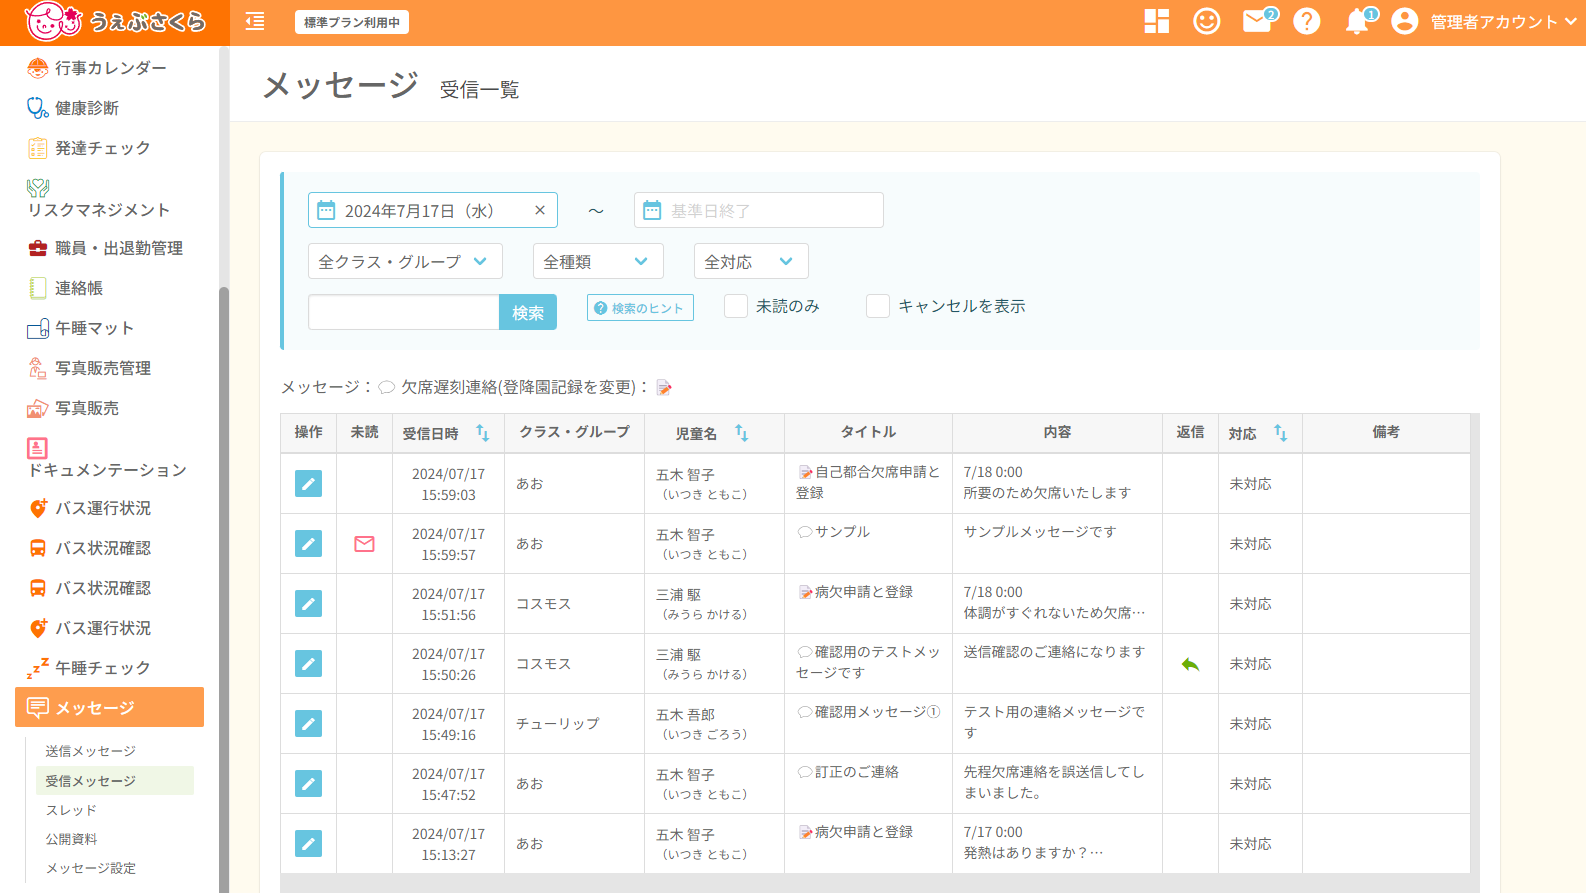Viewport: 1586px width, 893px height.
Task: Collapse the sidebar with the menu toggle icon
Action: tap(255, 21)
